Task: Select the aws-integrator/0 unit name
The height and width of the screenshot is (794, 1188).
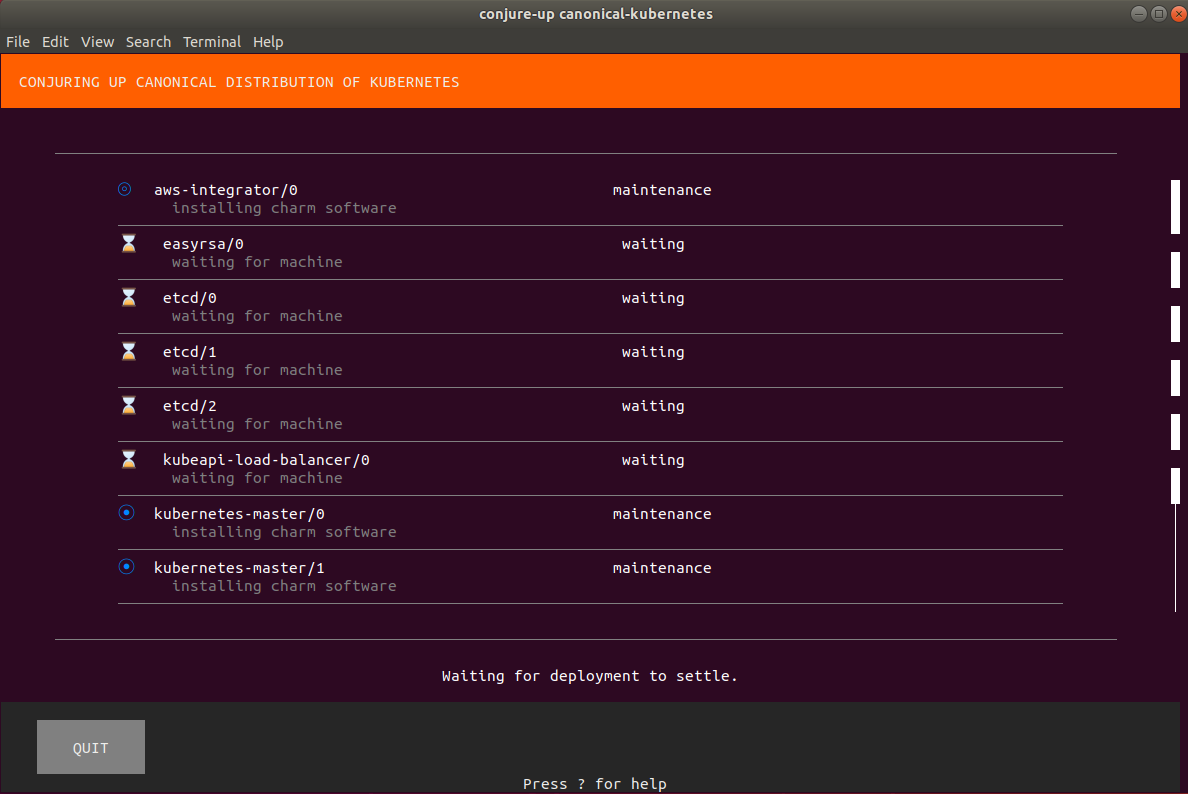Action: (226, 190)
